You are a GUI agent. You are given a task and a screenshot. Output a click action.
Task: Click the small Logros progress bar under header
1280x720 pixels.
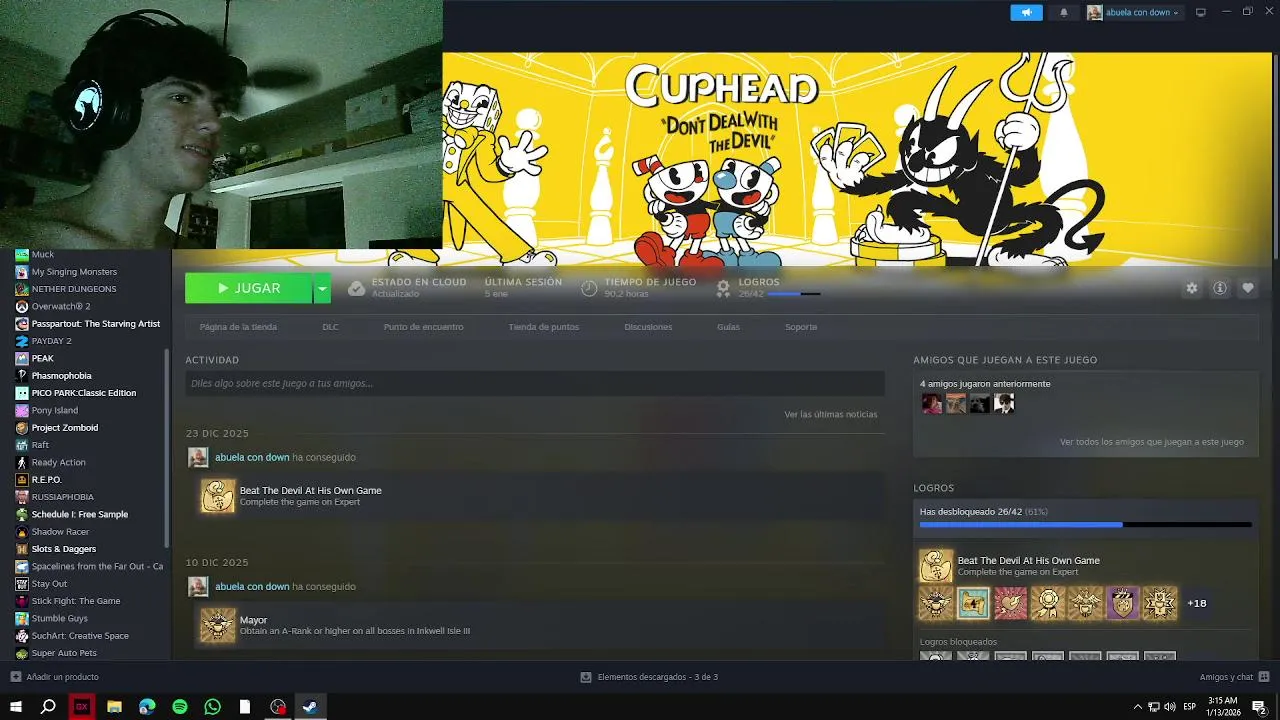click(794, 294)
